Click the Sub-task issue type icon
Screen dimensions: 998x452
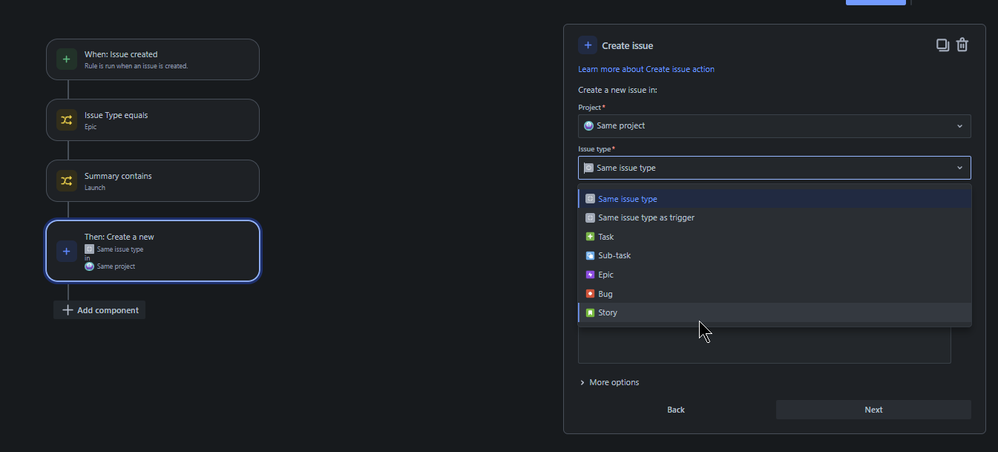(x=590, y=256)
